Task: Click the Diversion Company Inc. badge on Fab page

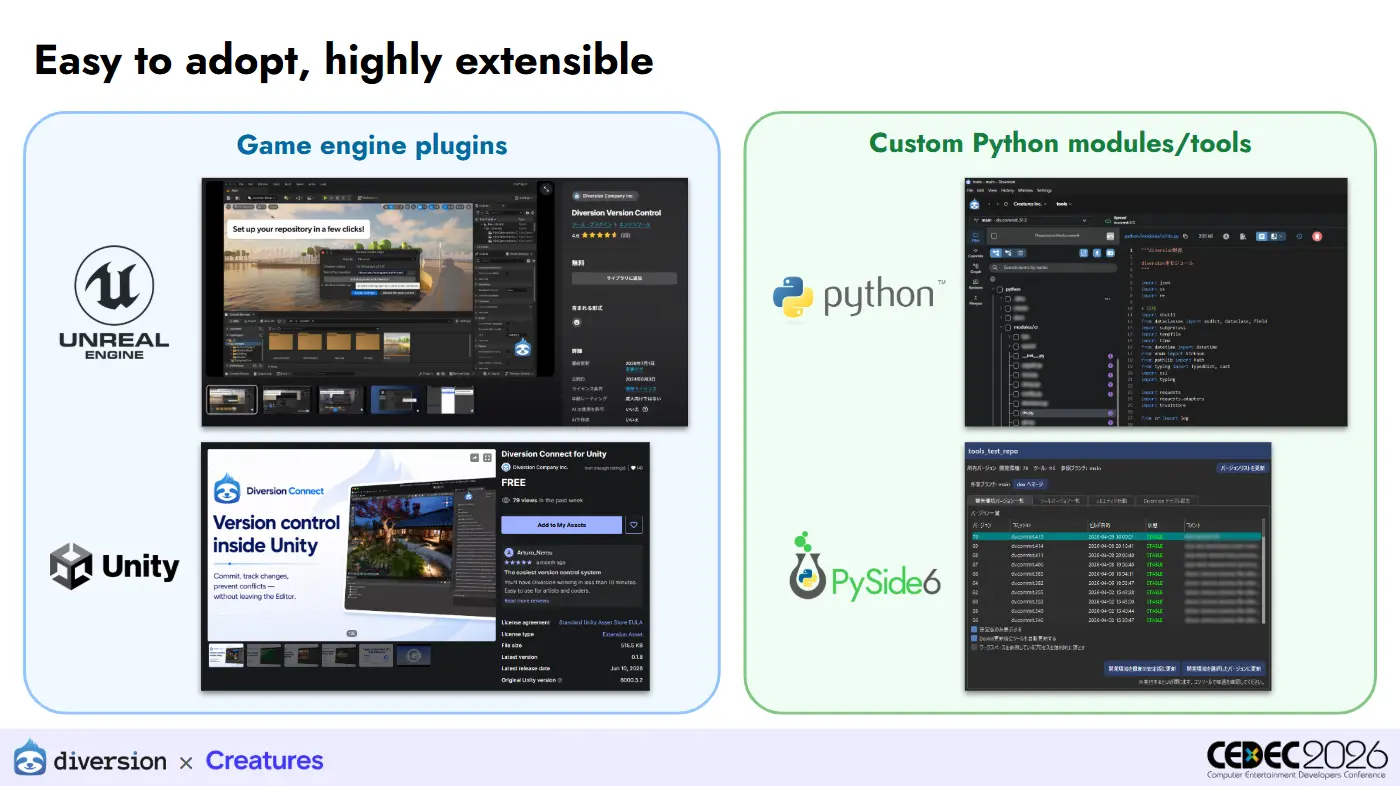Action: (x=605, y=196)
